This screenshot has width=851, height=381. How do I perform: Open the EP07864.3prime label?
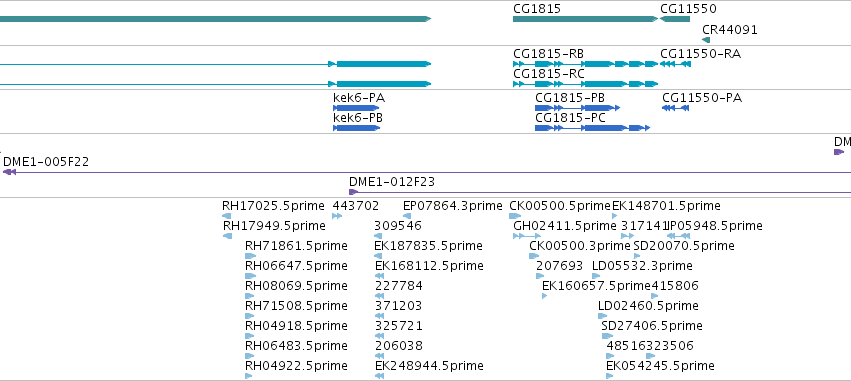coord(453,206)
